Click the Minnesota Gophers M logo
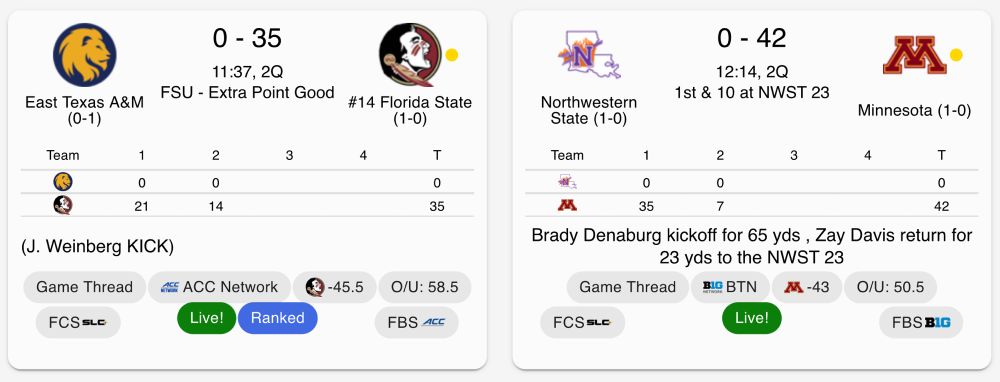The height and width of the screenshot is (382, 1000). point(914,55)
